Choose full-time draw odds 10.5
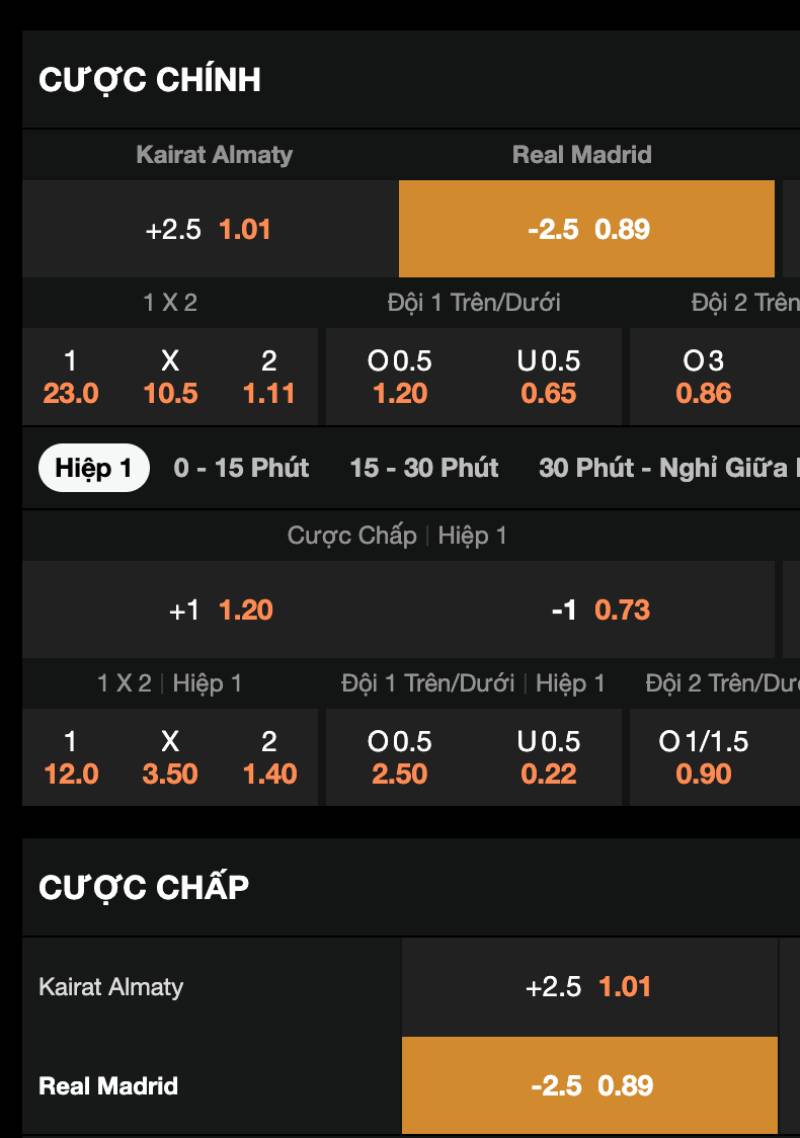 pos(170,377)
